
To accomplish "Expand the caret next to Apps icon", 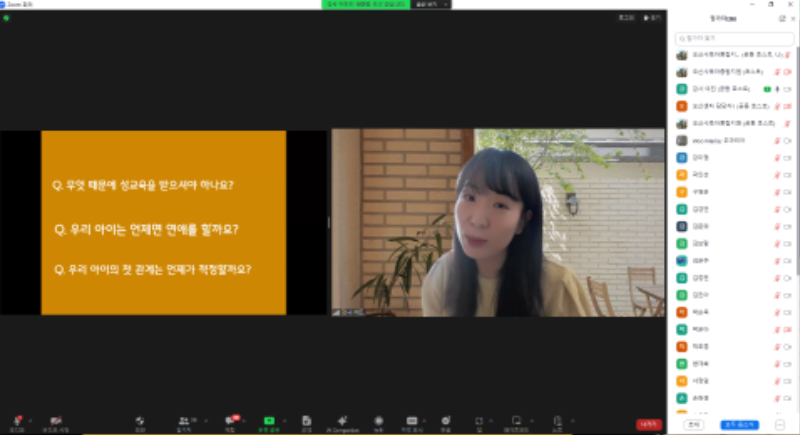I will click(x=491, y=421).
